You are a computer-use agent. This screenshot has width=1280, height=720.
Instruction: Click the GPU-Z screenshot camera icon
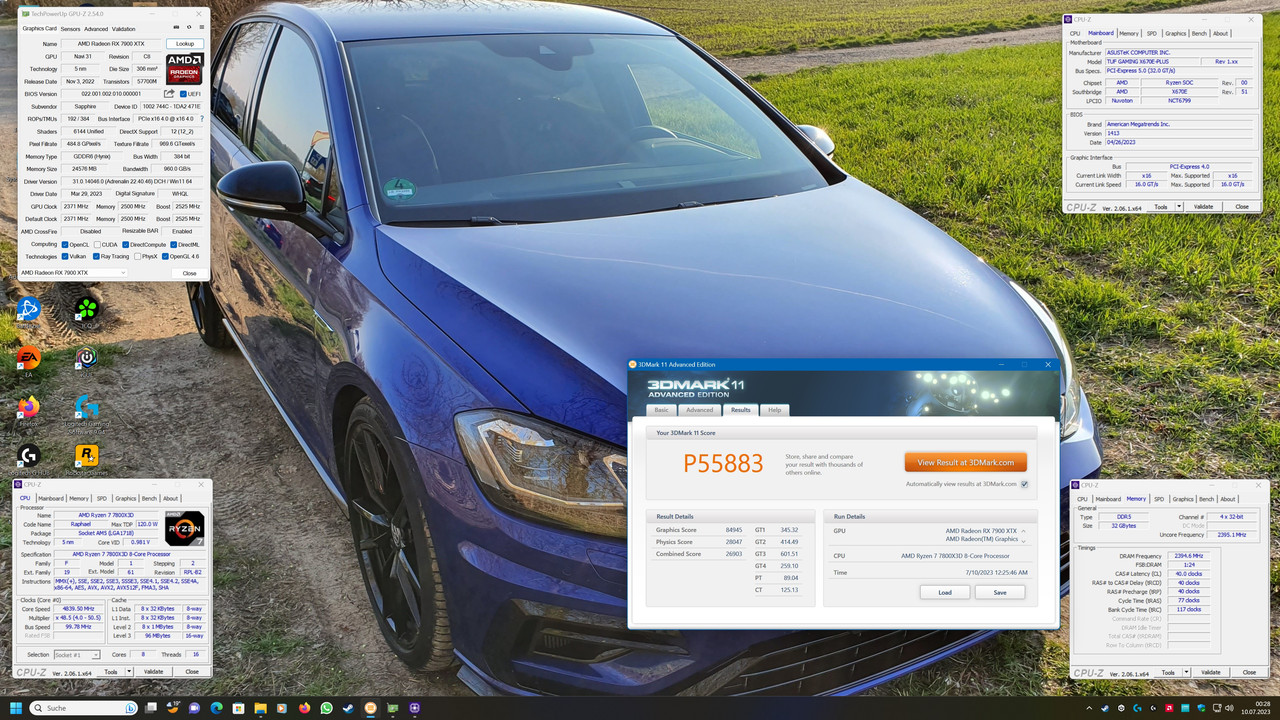(x=176, y=27)
